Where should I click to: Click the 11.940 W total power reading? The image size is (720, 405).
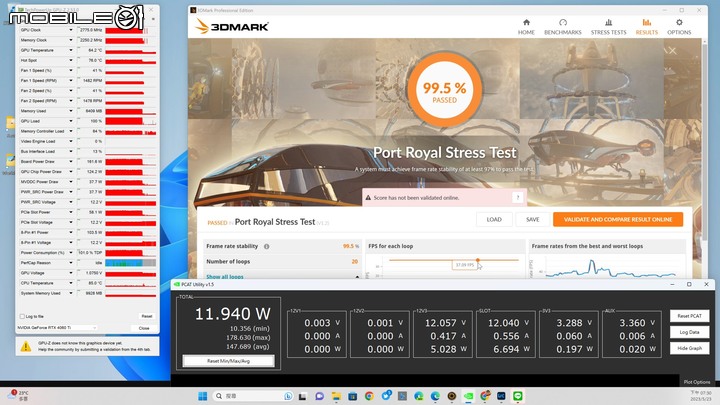[233, 314]
